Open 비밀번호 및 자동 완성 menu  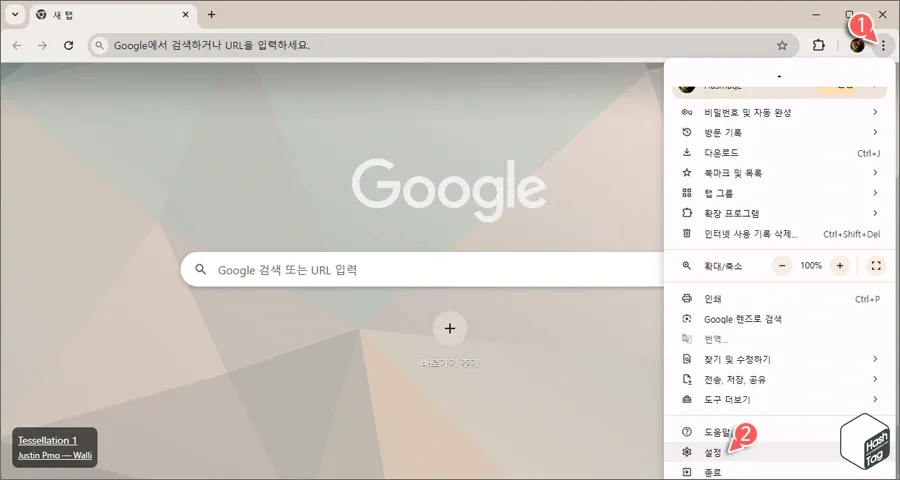tap(779, 113)
